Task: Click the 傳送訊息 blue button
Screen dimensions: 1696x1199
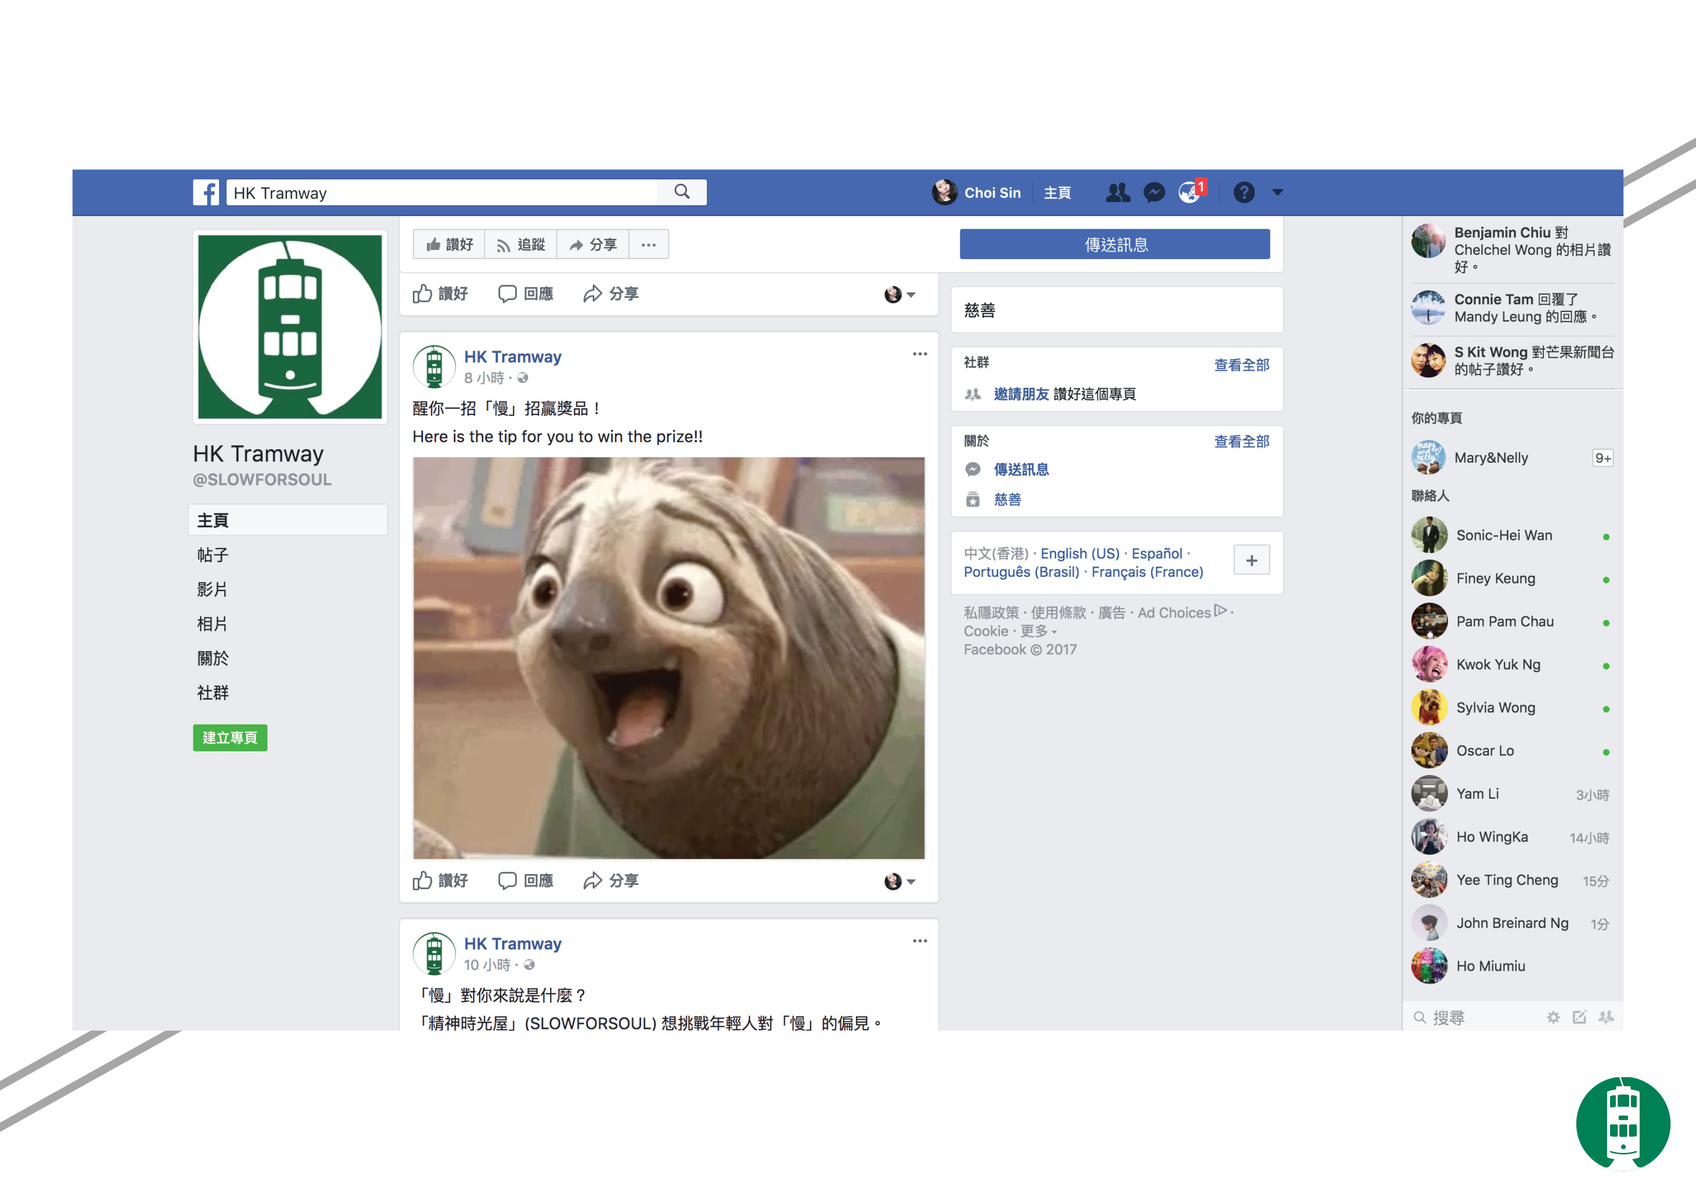Action: (x=1115, y=244)
